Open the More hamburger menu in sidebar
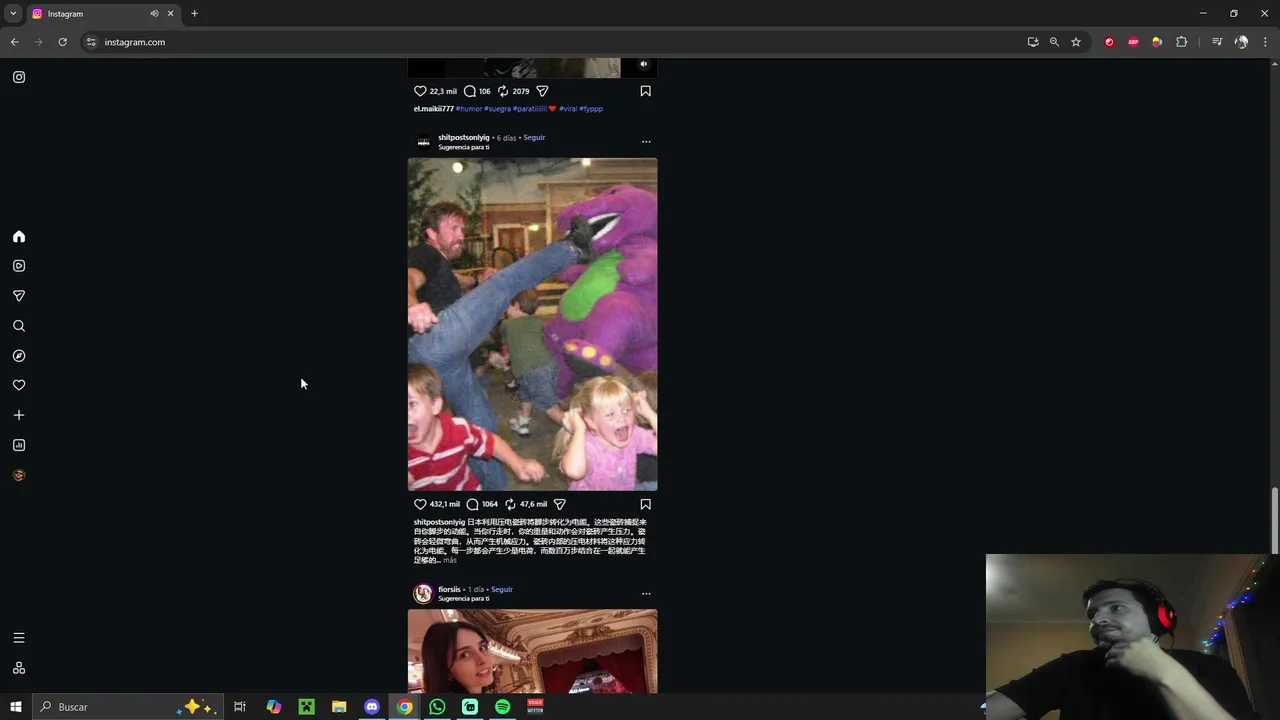 click(19, 638)
